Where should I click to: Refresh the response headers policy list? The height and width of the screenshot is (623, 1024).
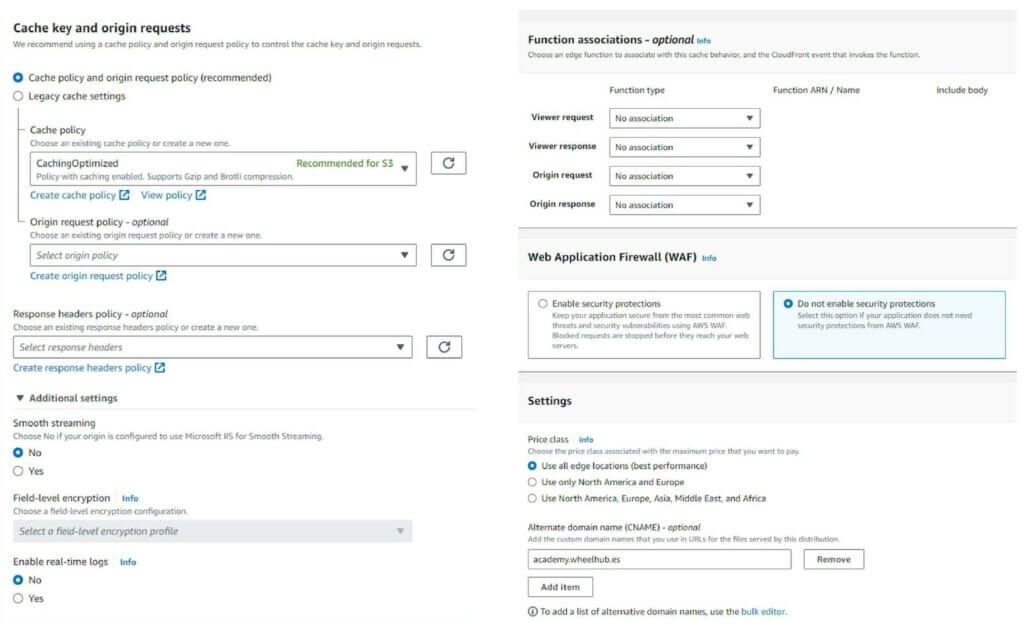(444, 347)
